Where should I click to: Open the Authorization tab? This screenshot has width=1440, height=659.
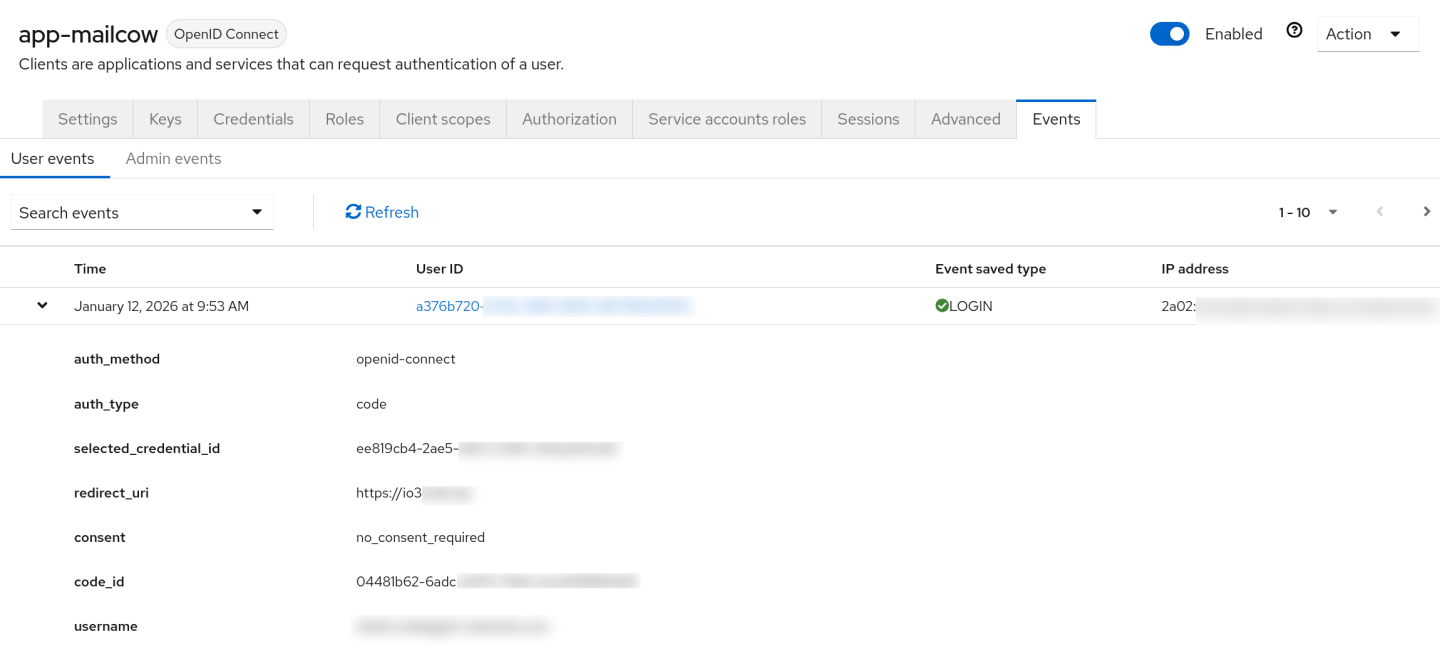(x=569, y=118)
